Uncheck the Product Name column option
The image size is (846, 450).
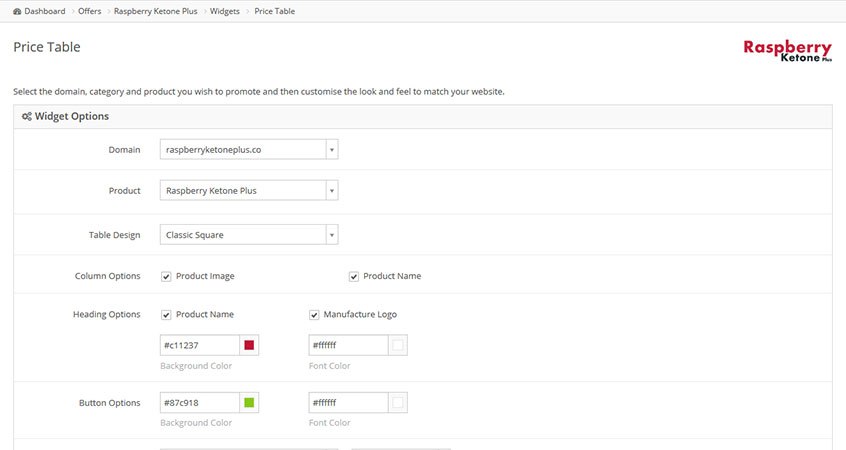point(354,276)
